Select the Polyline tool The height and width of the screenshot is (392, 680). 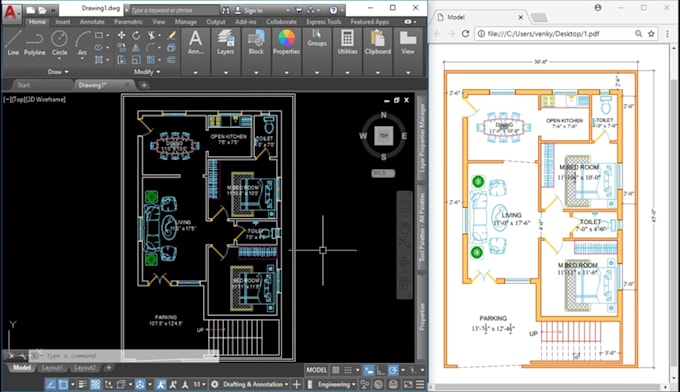click(34, 42)
